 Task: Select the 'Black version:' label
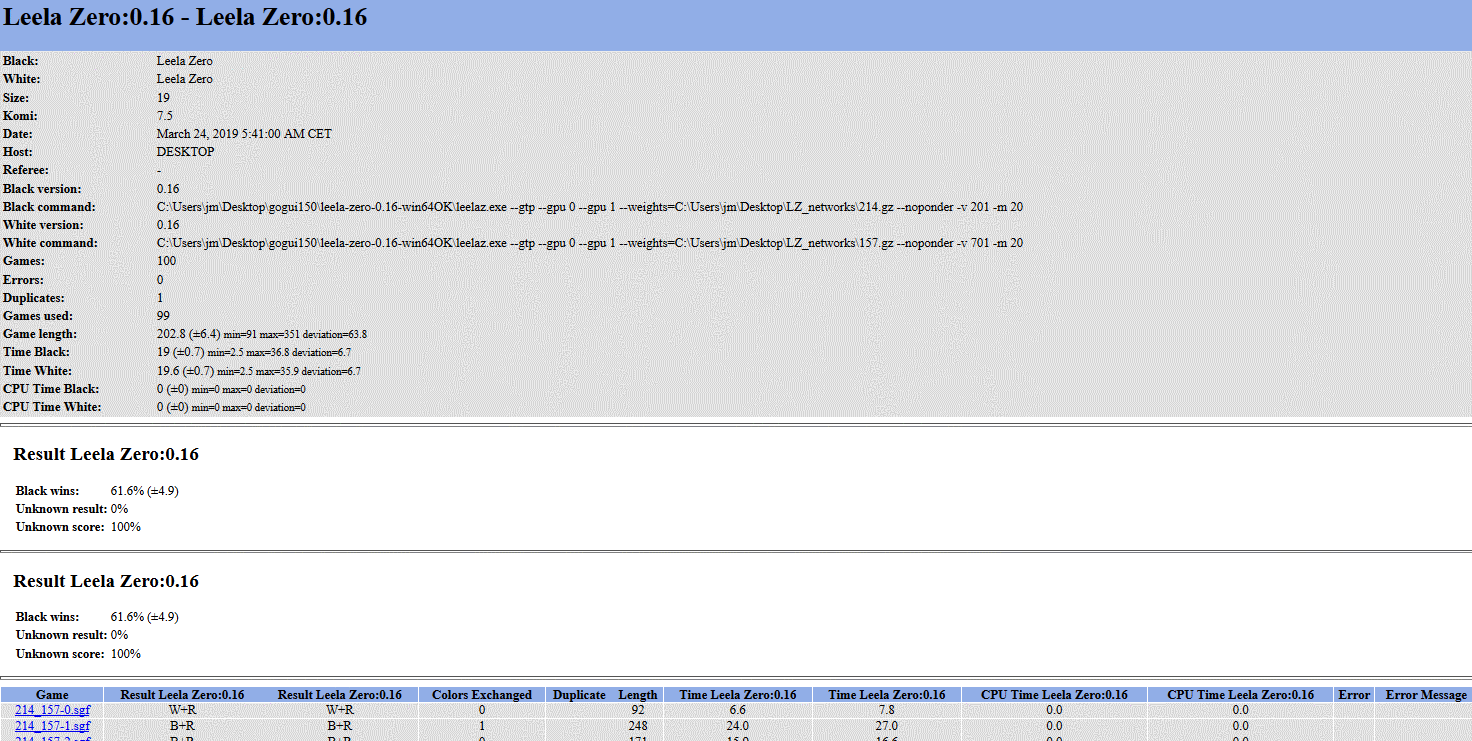point(42,189)
